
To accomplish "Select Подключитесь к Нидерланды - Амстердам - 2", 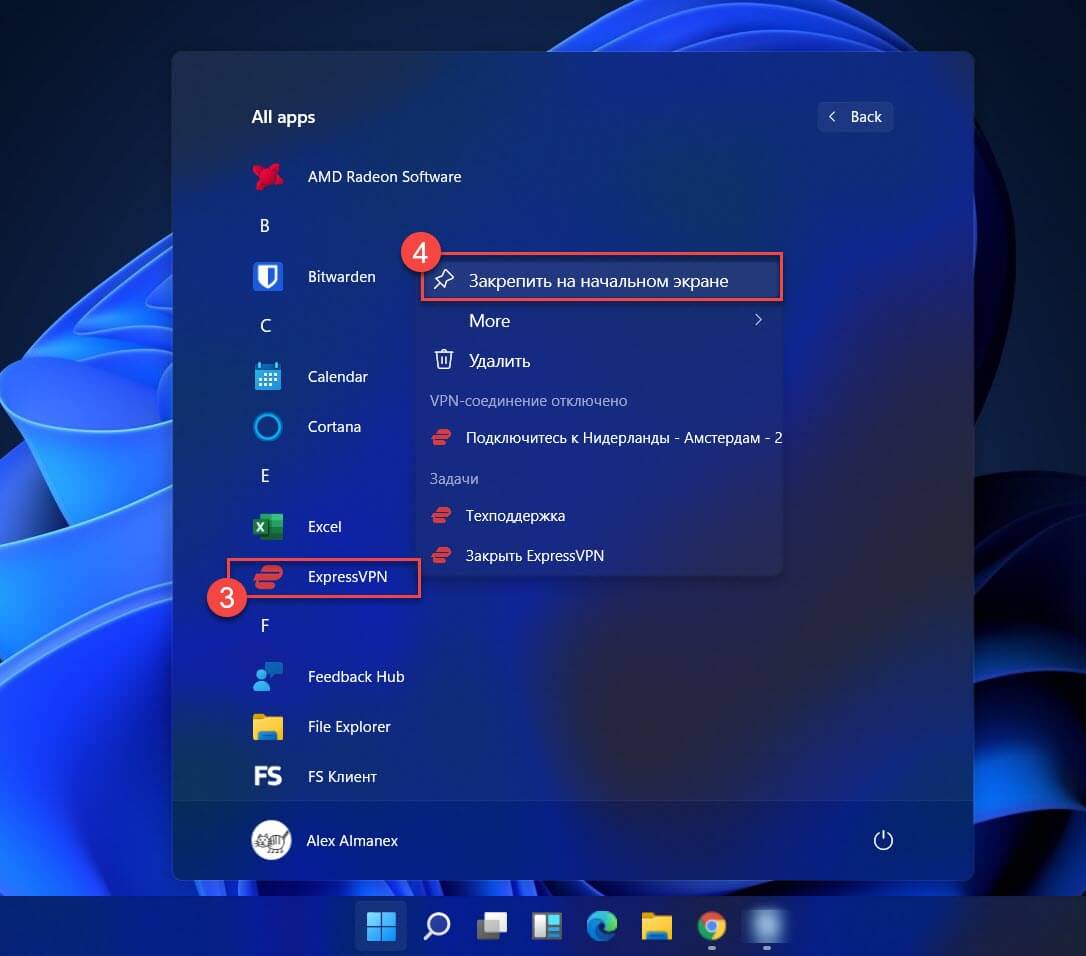I will point(600,438).
